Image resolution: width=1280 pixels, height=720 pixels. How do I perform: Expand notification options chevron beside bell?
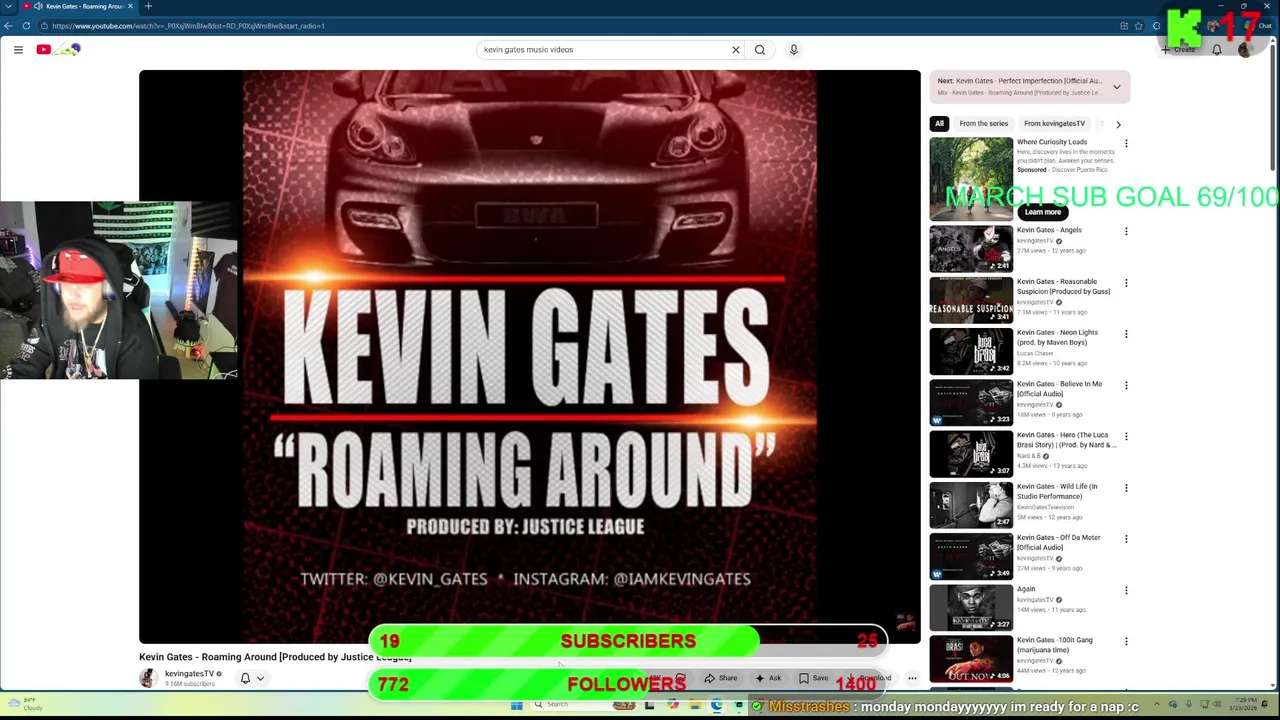(260, 678)
